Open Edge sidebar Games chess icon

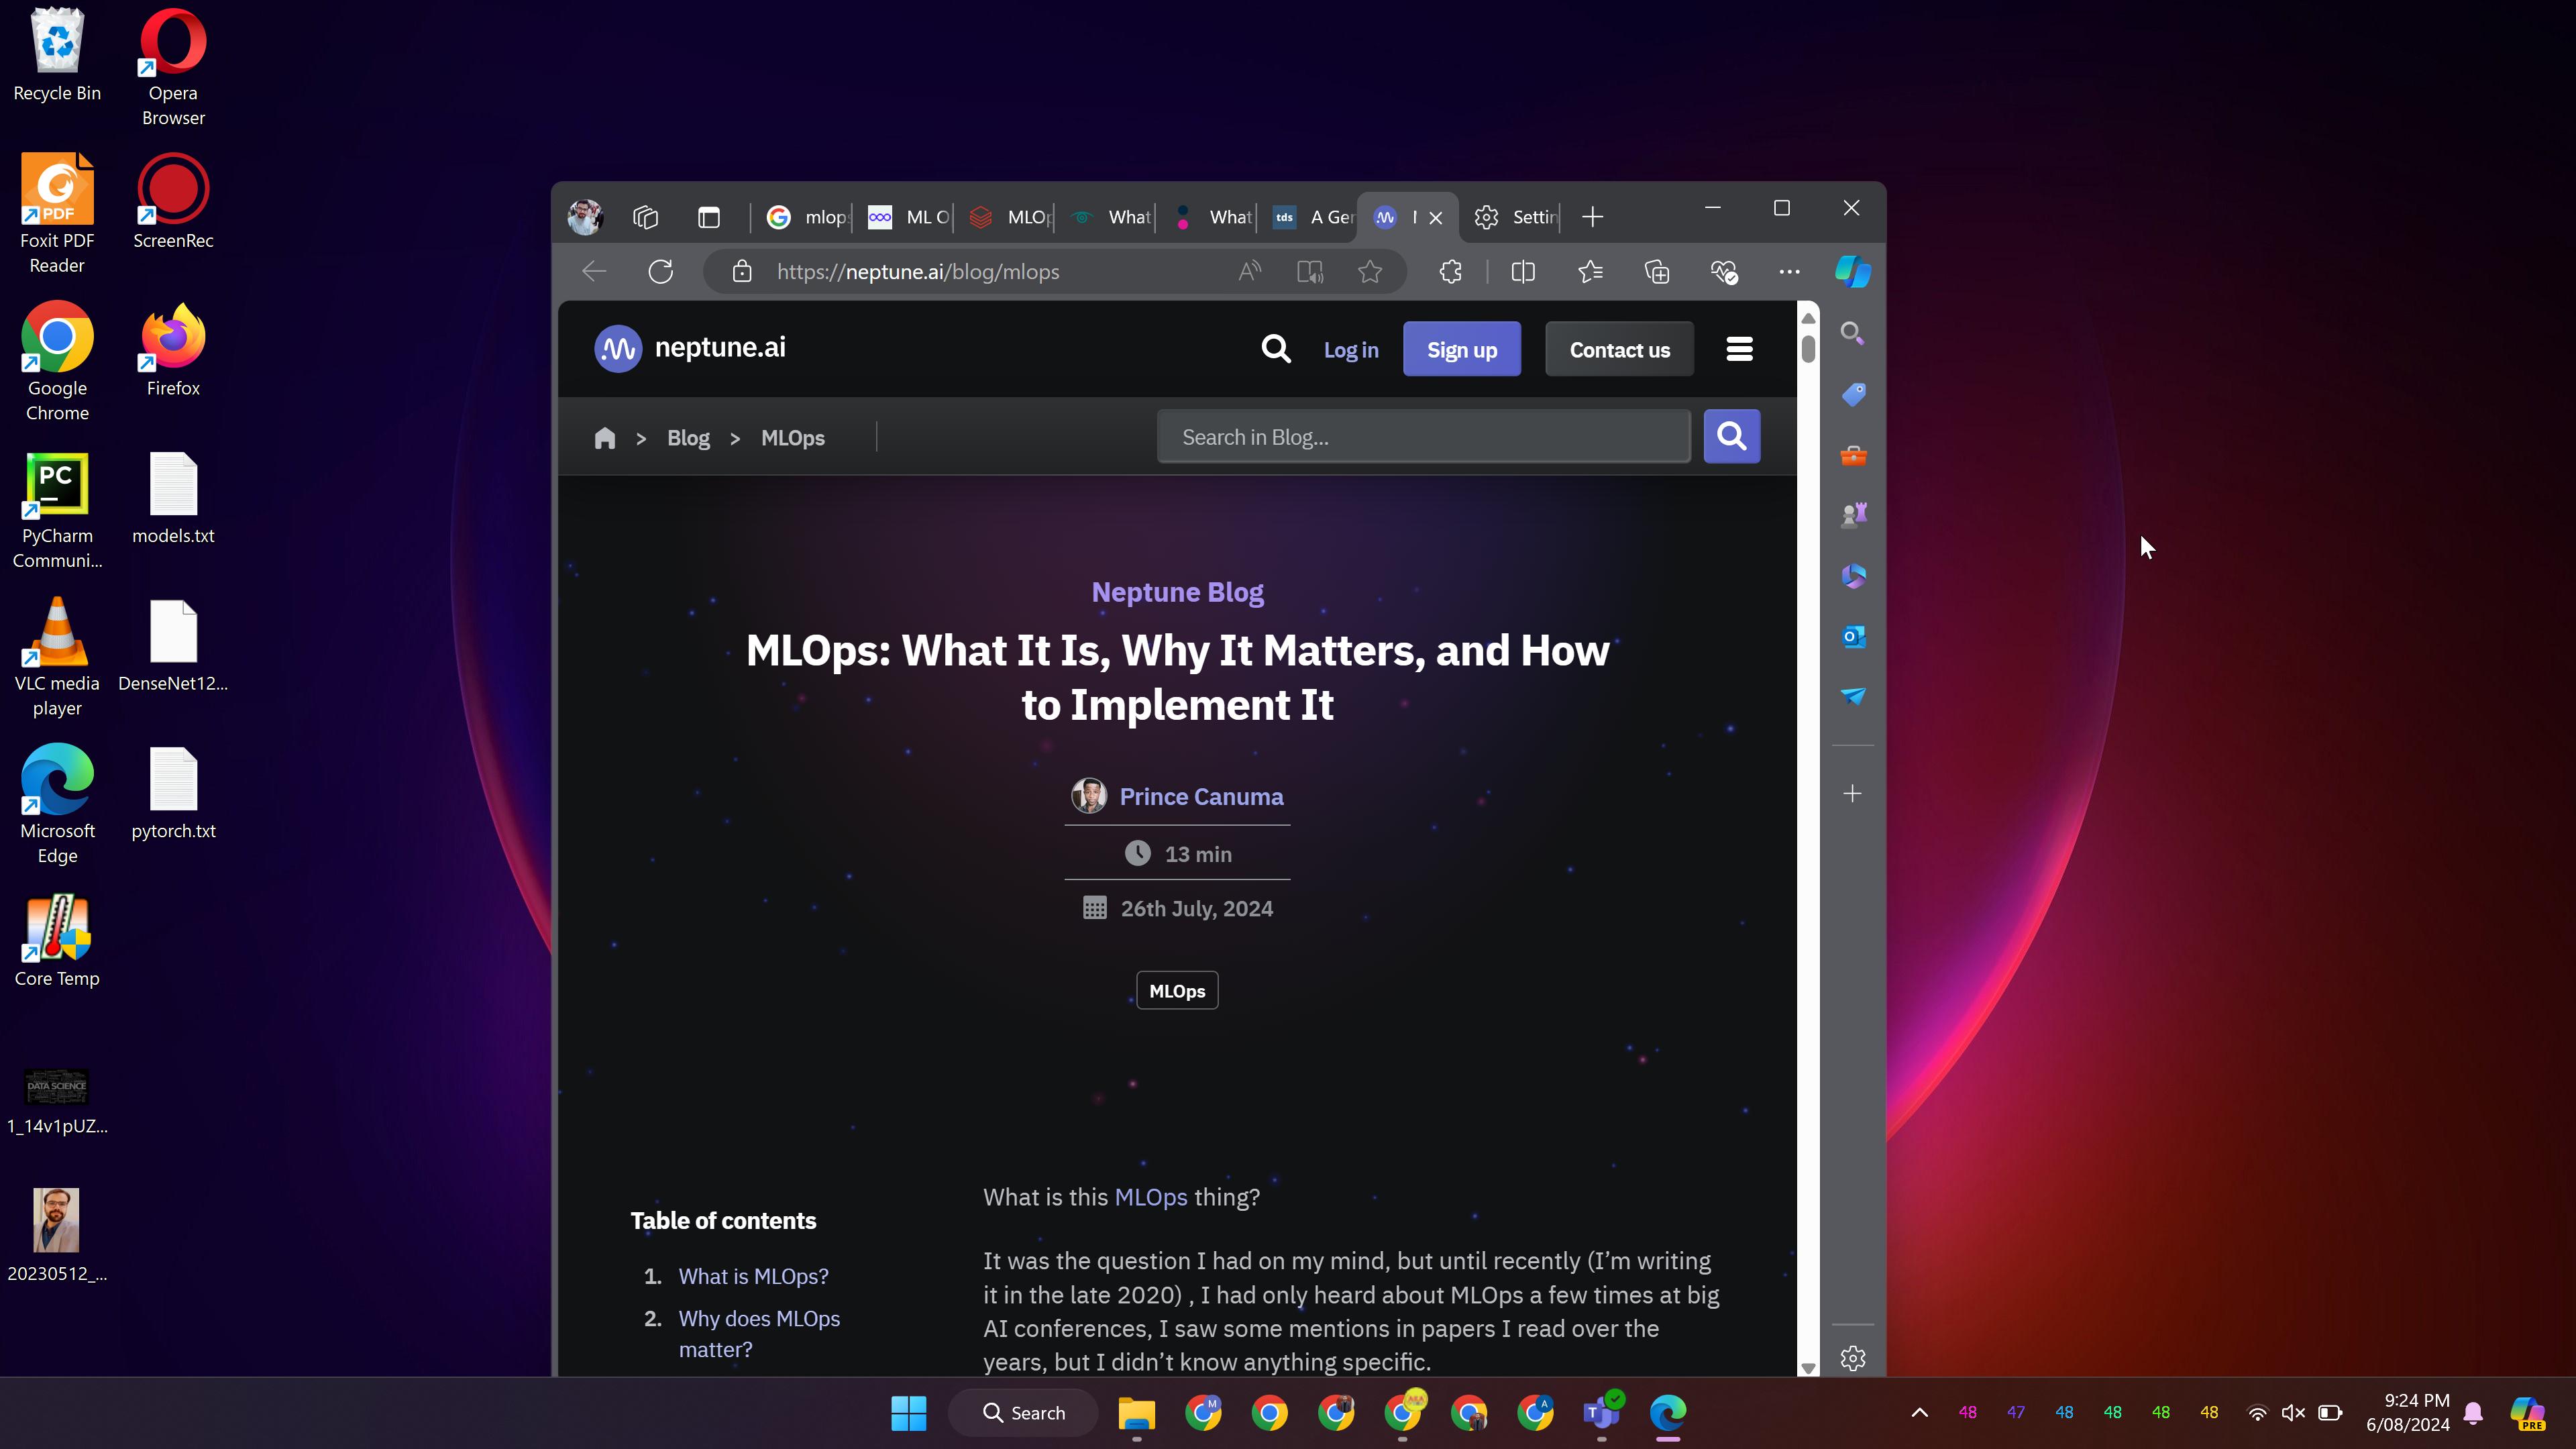1853,515
